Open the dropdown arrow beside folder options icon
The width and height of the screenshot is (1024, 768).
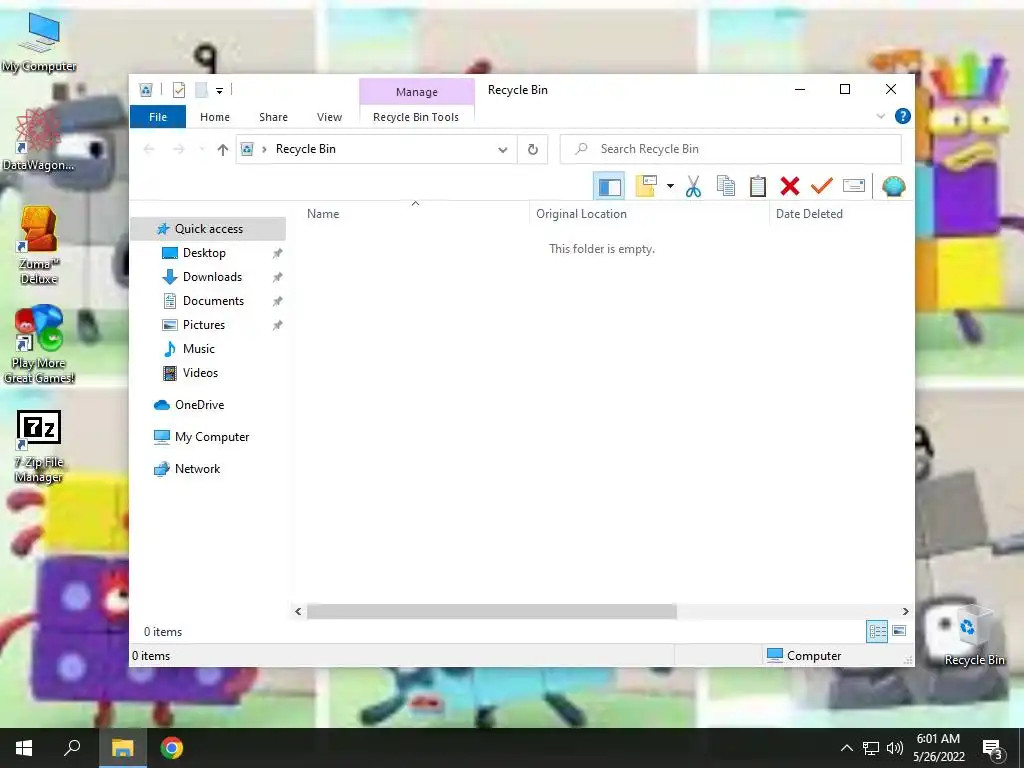tap(670, 186)
